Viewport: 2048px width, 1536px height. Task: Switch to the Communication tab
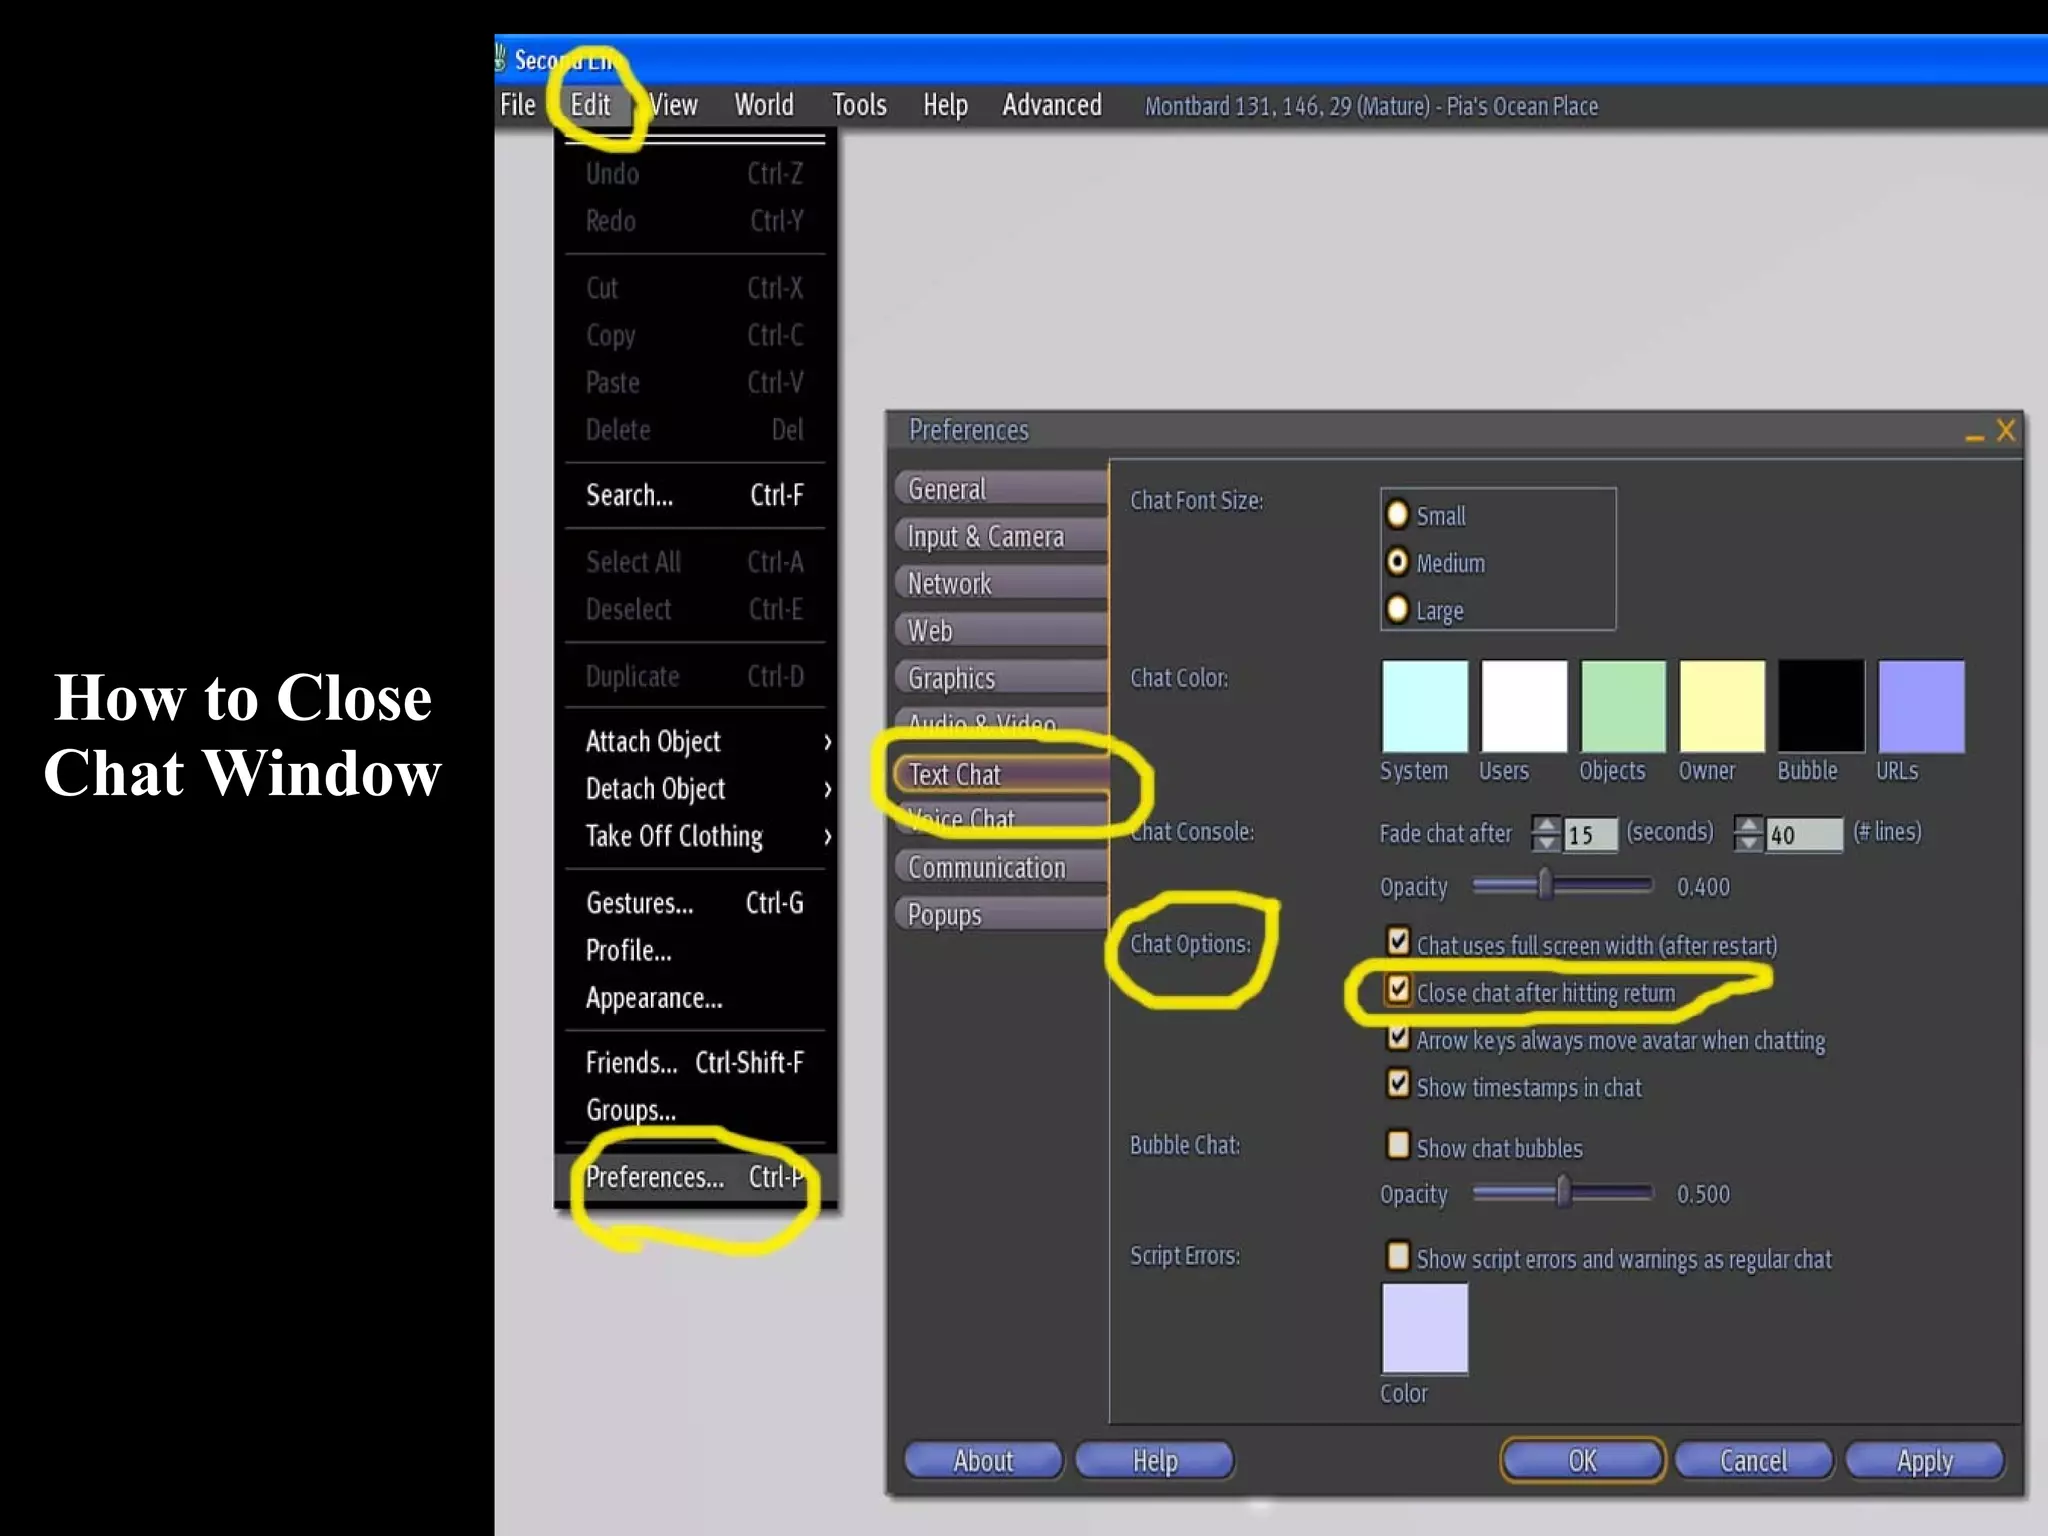pos(1002,867)
